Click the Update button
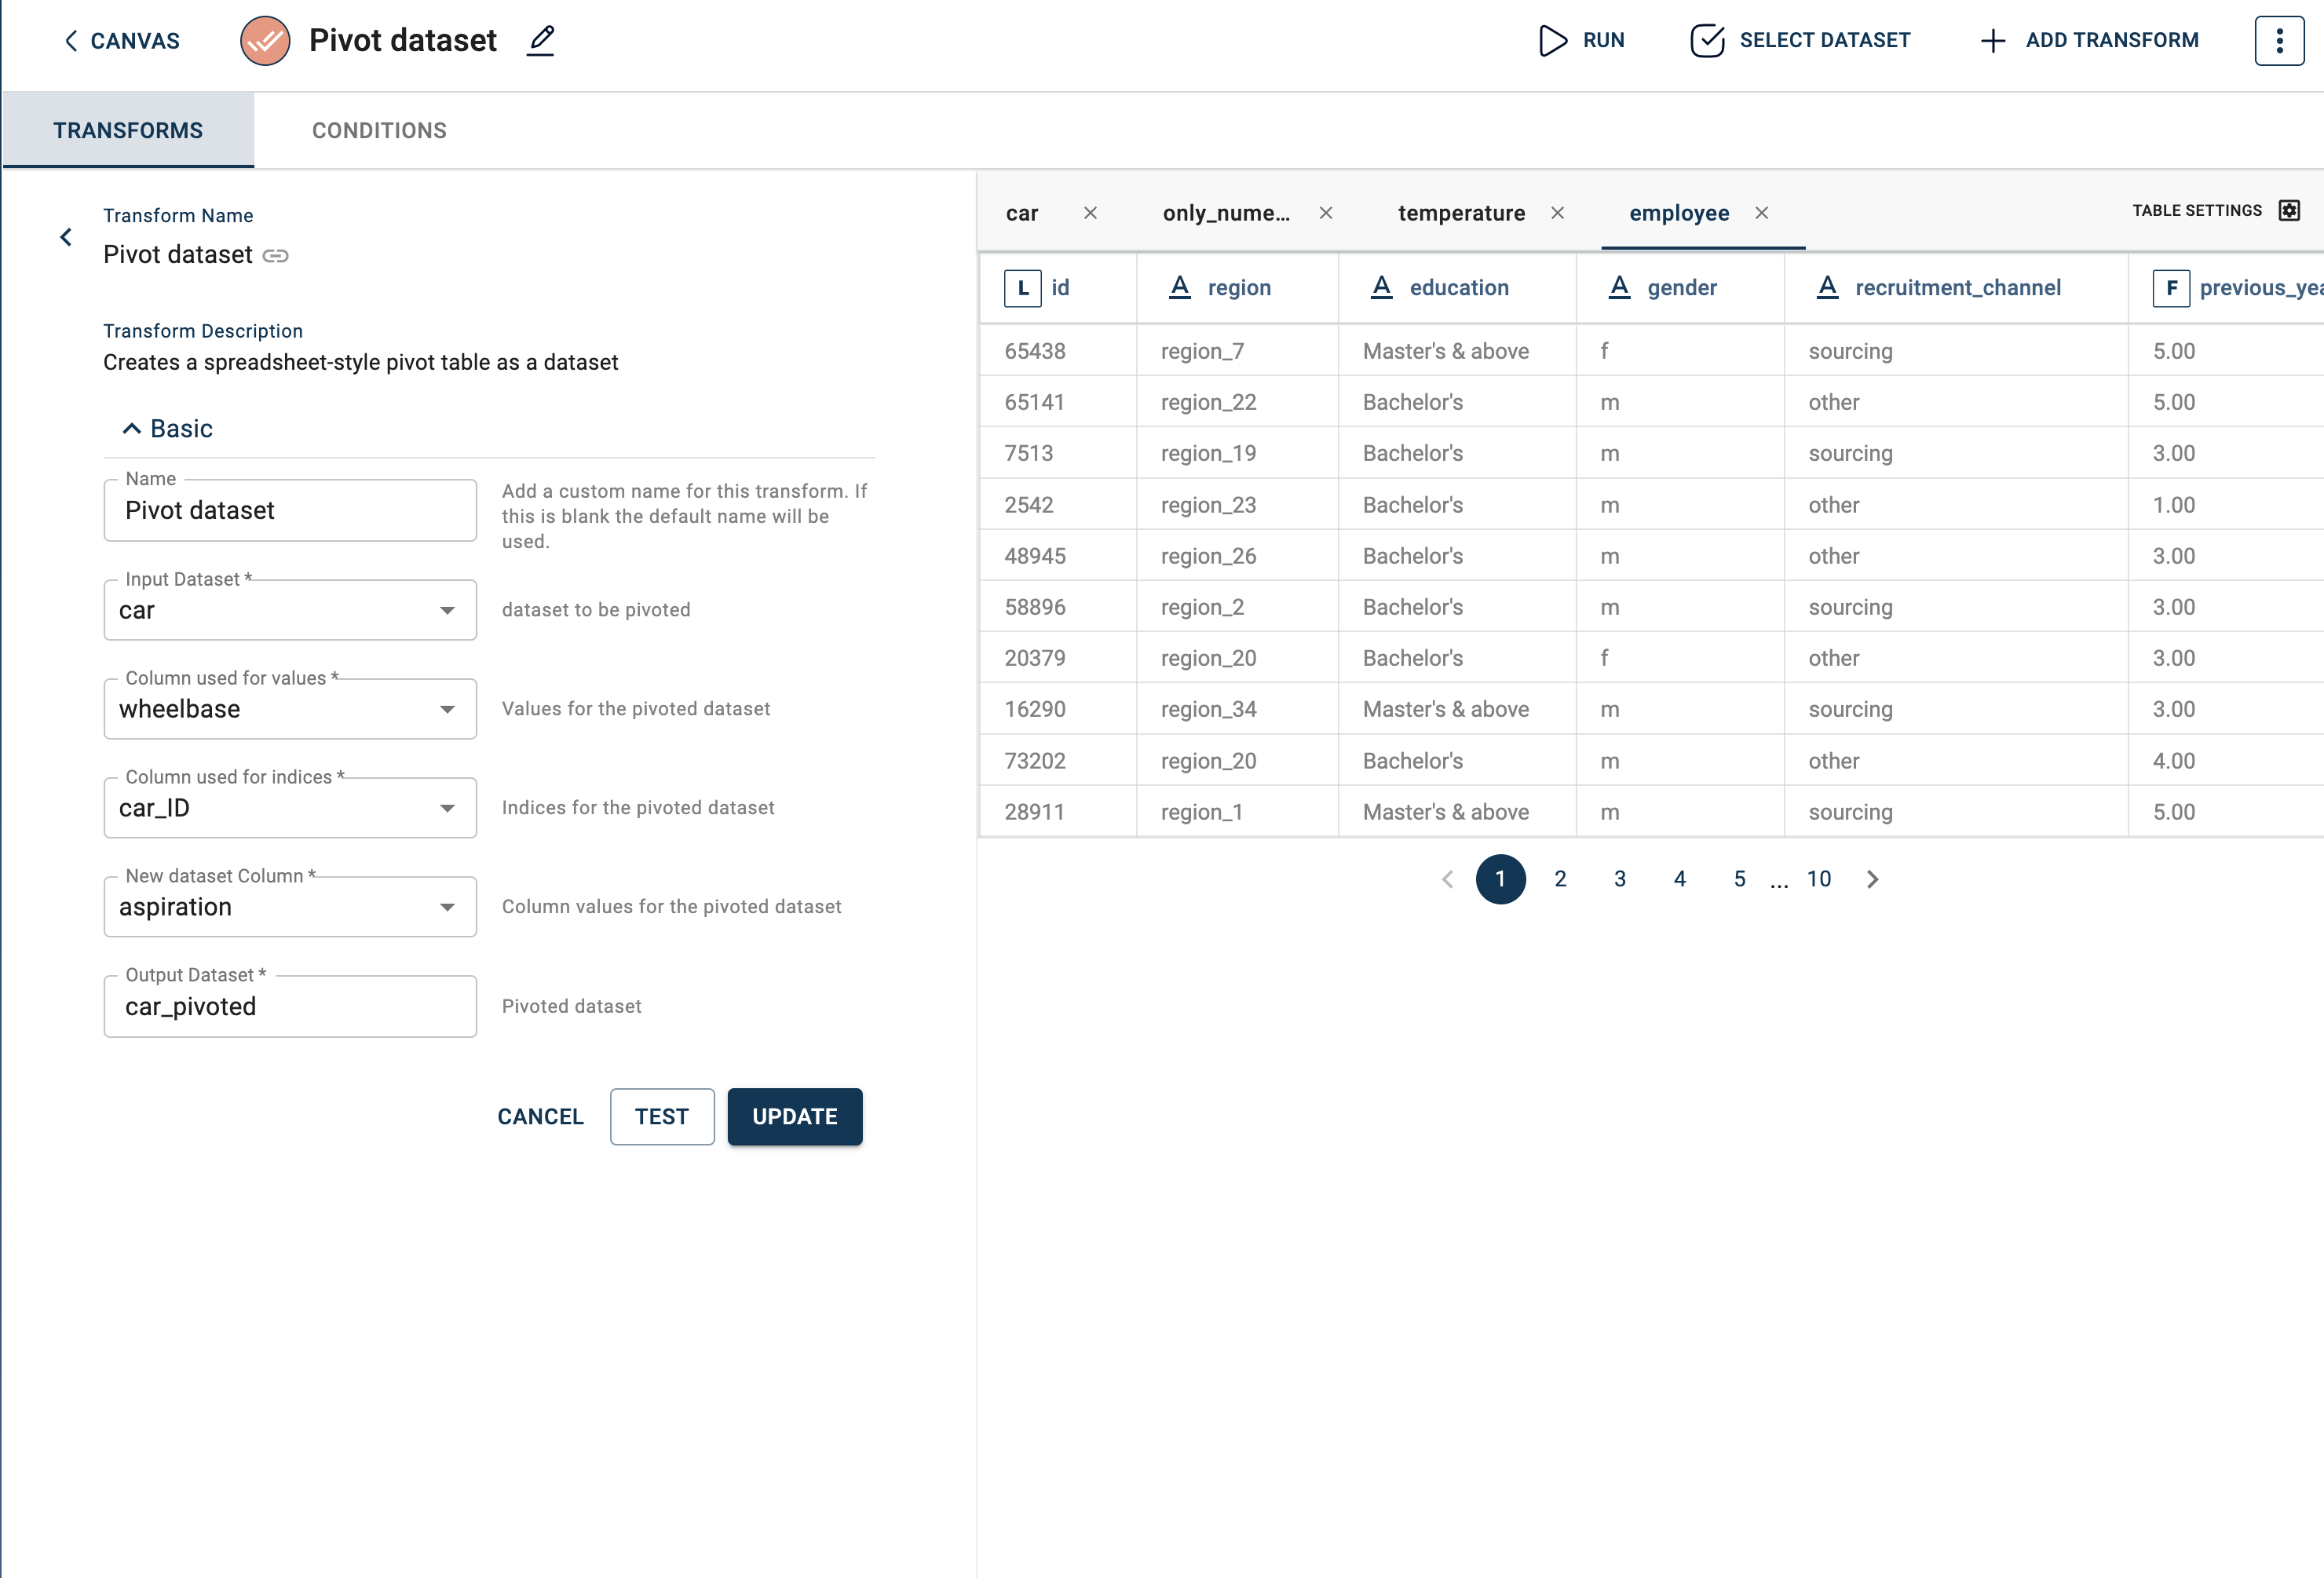This screenshot has height=1582, width=2324. 795,1117
